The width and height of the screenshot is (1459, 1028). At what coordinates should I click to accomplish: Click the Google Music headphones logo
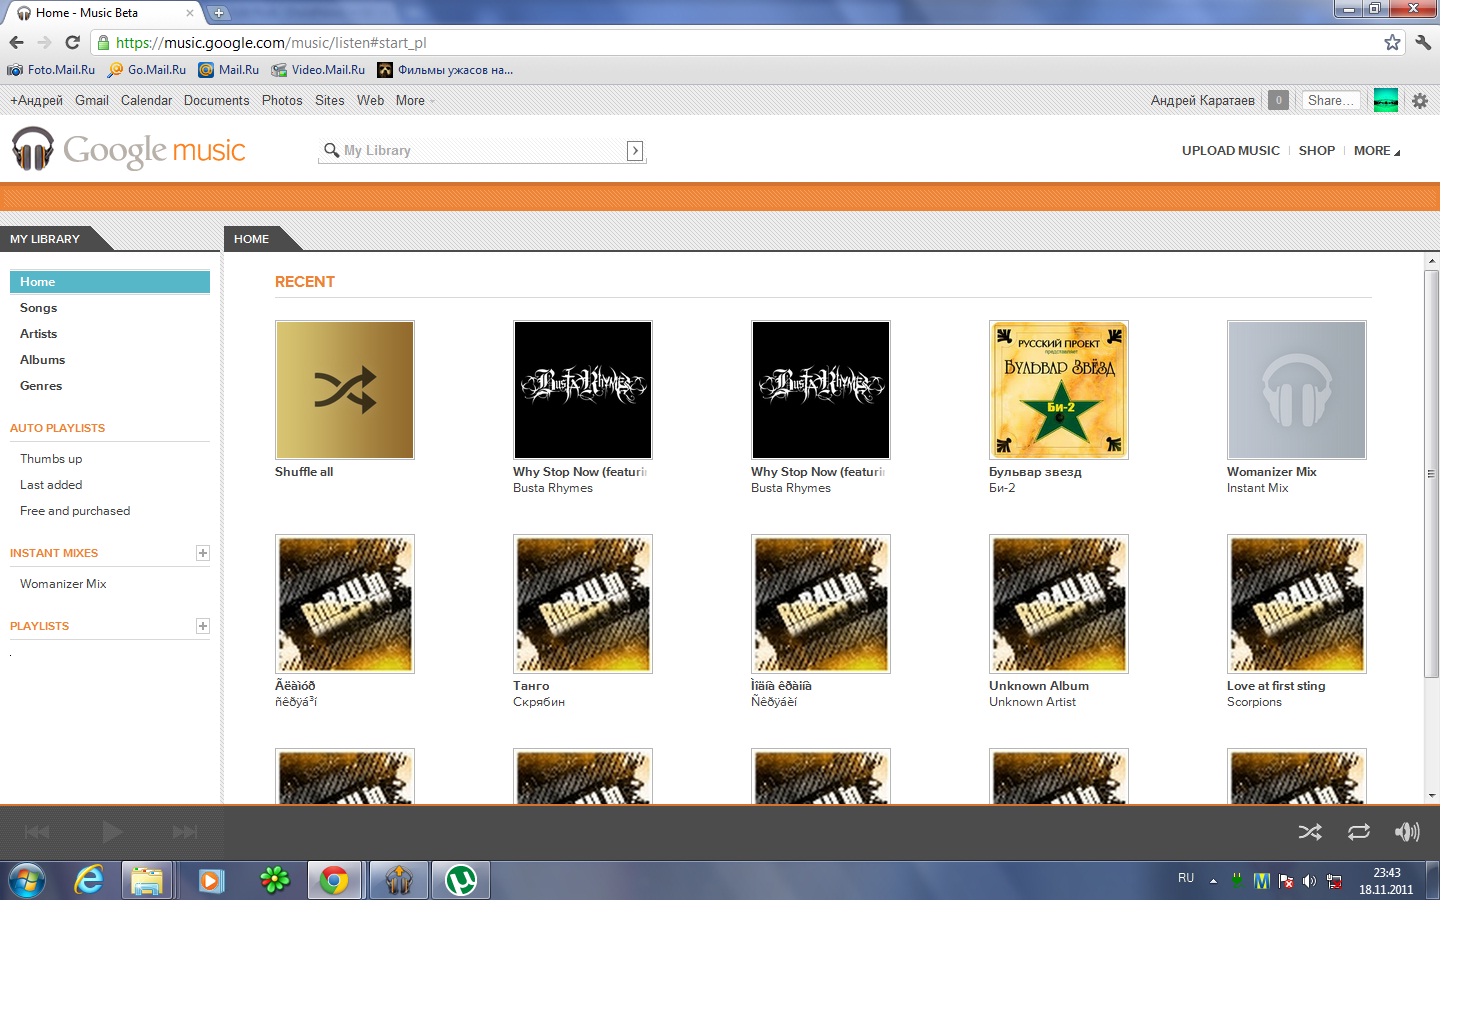click(32, 149)
